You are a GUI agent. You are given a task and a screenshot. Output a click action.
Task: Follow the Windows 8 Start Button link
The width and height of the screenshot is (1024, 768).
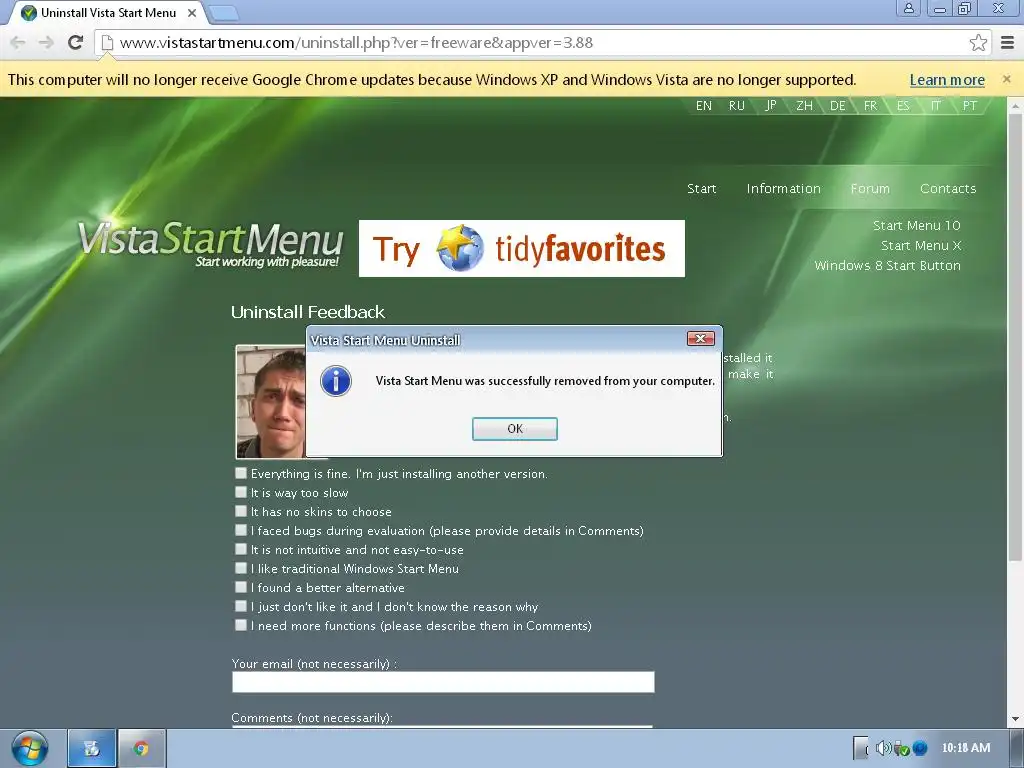click(x=888, y=265)
